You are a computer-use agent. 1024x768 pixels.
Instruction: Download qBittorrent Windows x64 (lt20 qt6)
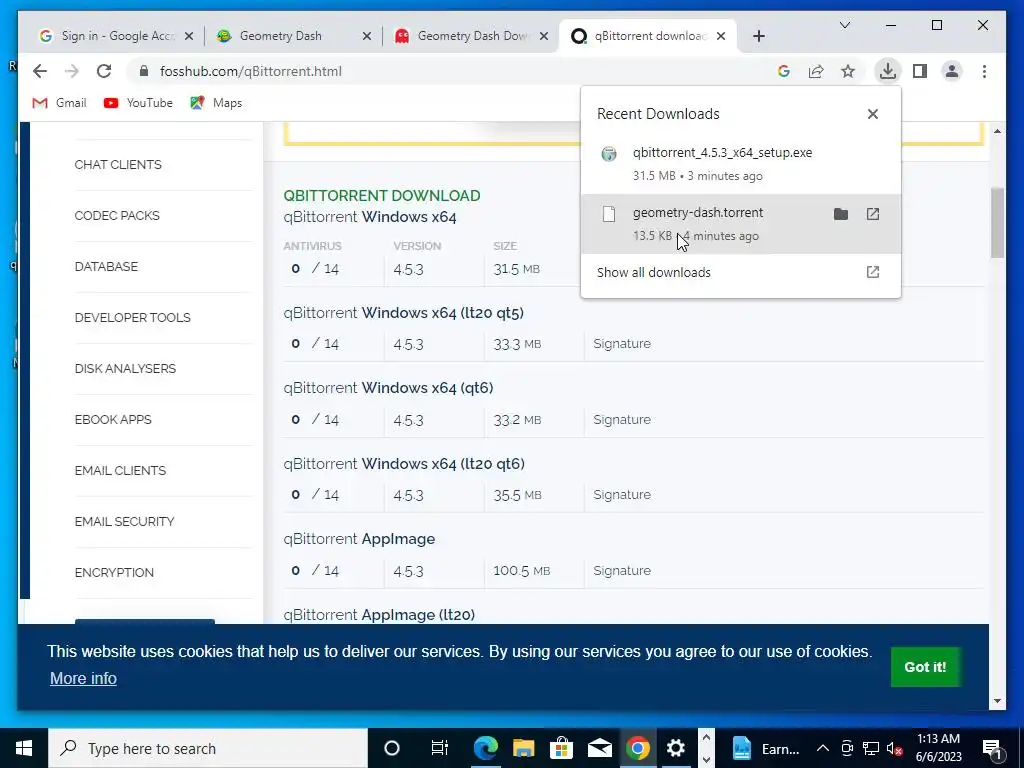tap(404, 464)
